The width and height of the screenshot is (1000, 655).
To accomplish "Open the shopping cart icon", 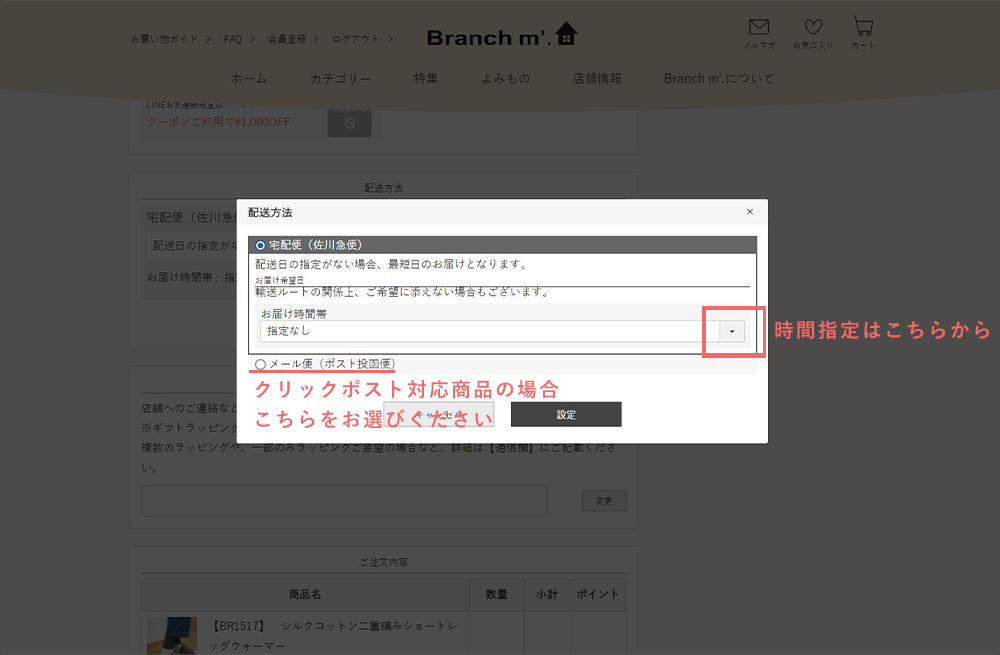I will 862,28.
